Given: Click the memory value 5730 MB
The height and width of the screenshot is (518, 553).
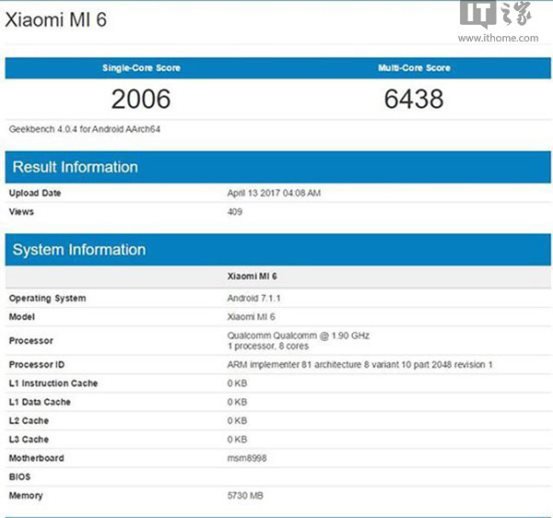Looking at the screenshot, I should [x=245, y=496].
